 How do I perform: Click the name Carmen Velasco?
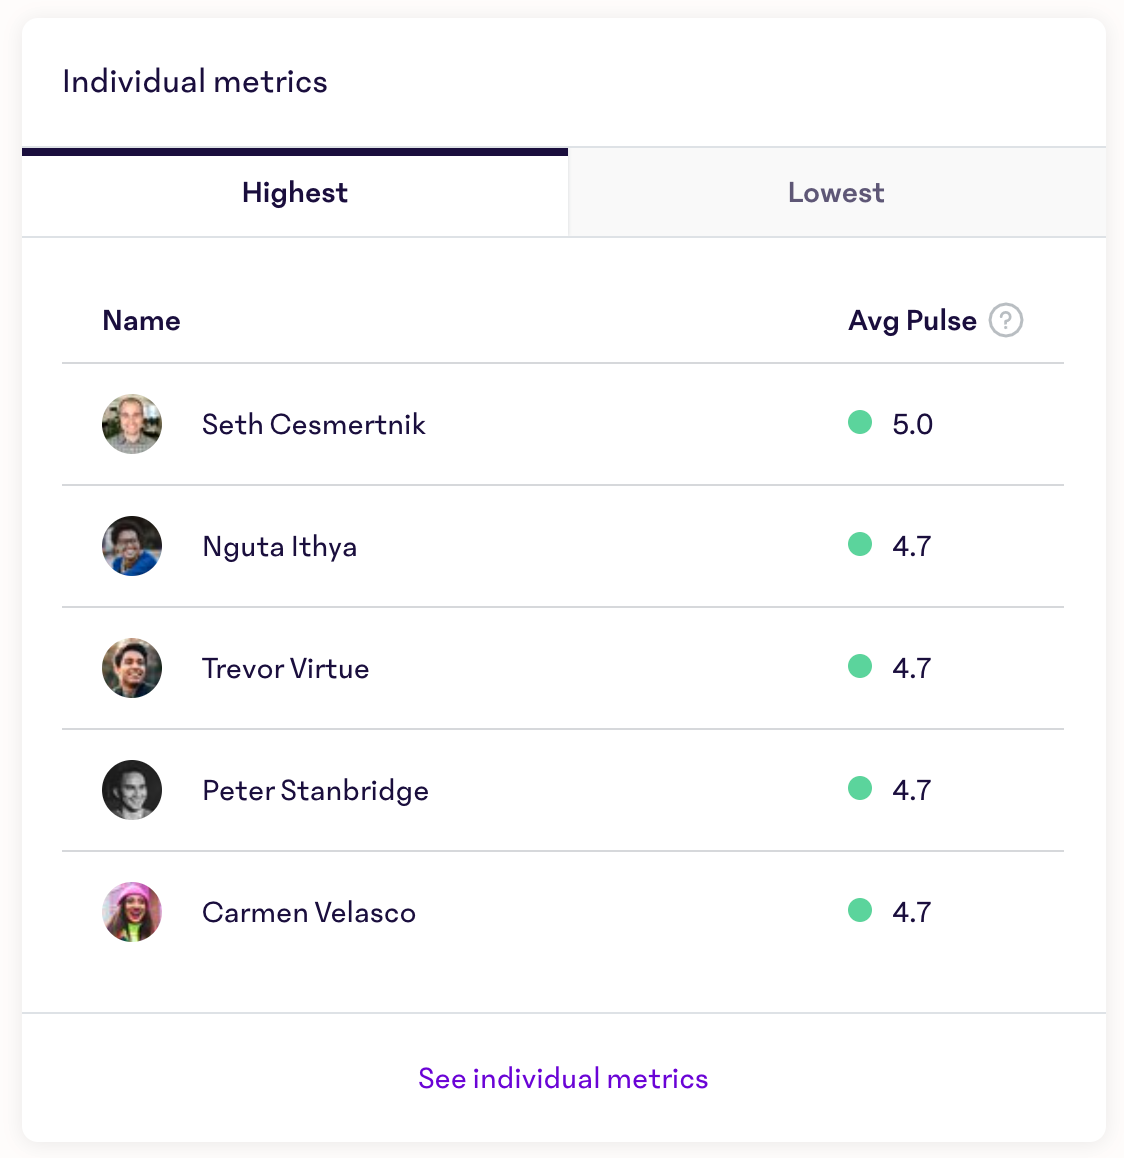309,912
